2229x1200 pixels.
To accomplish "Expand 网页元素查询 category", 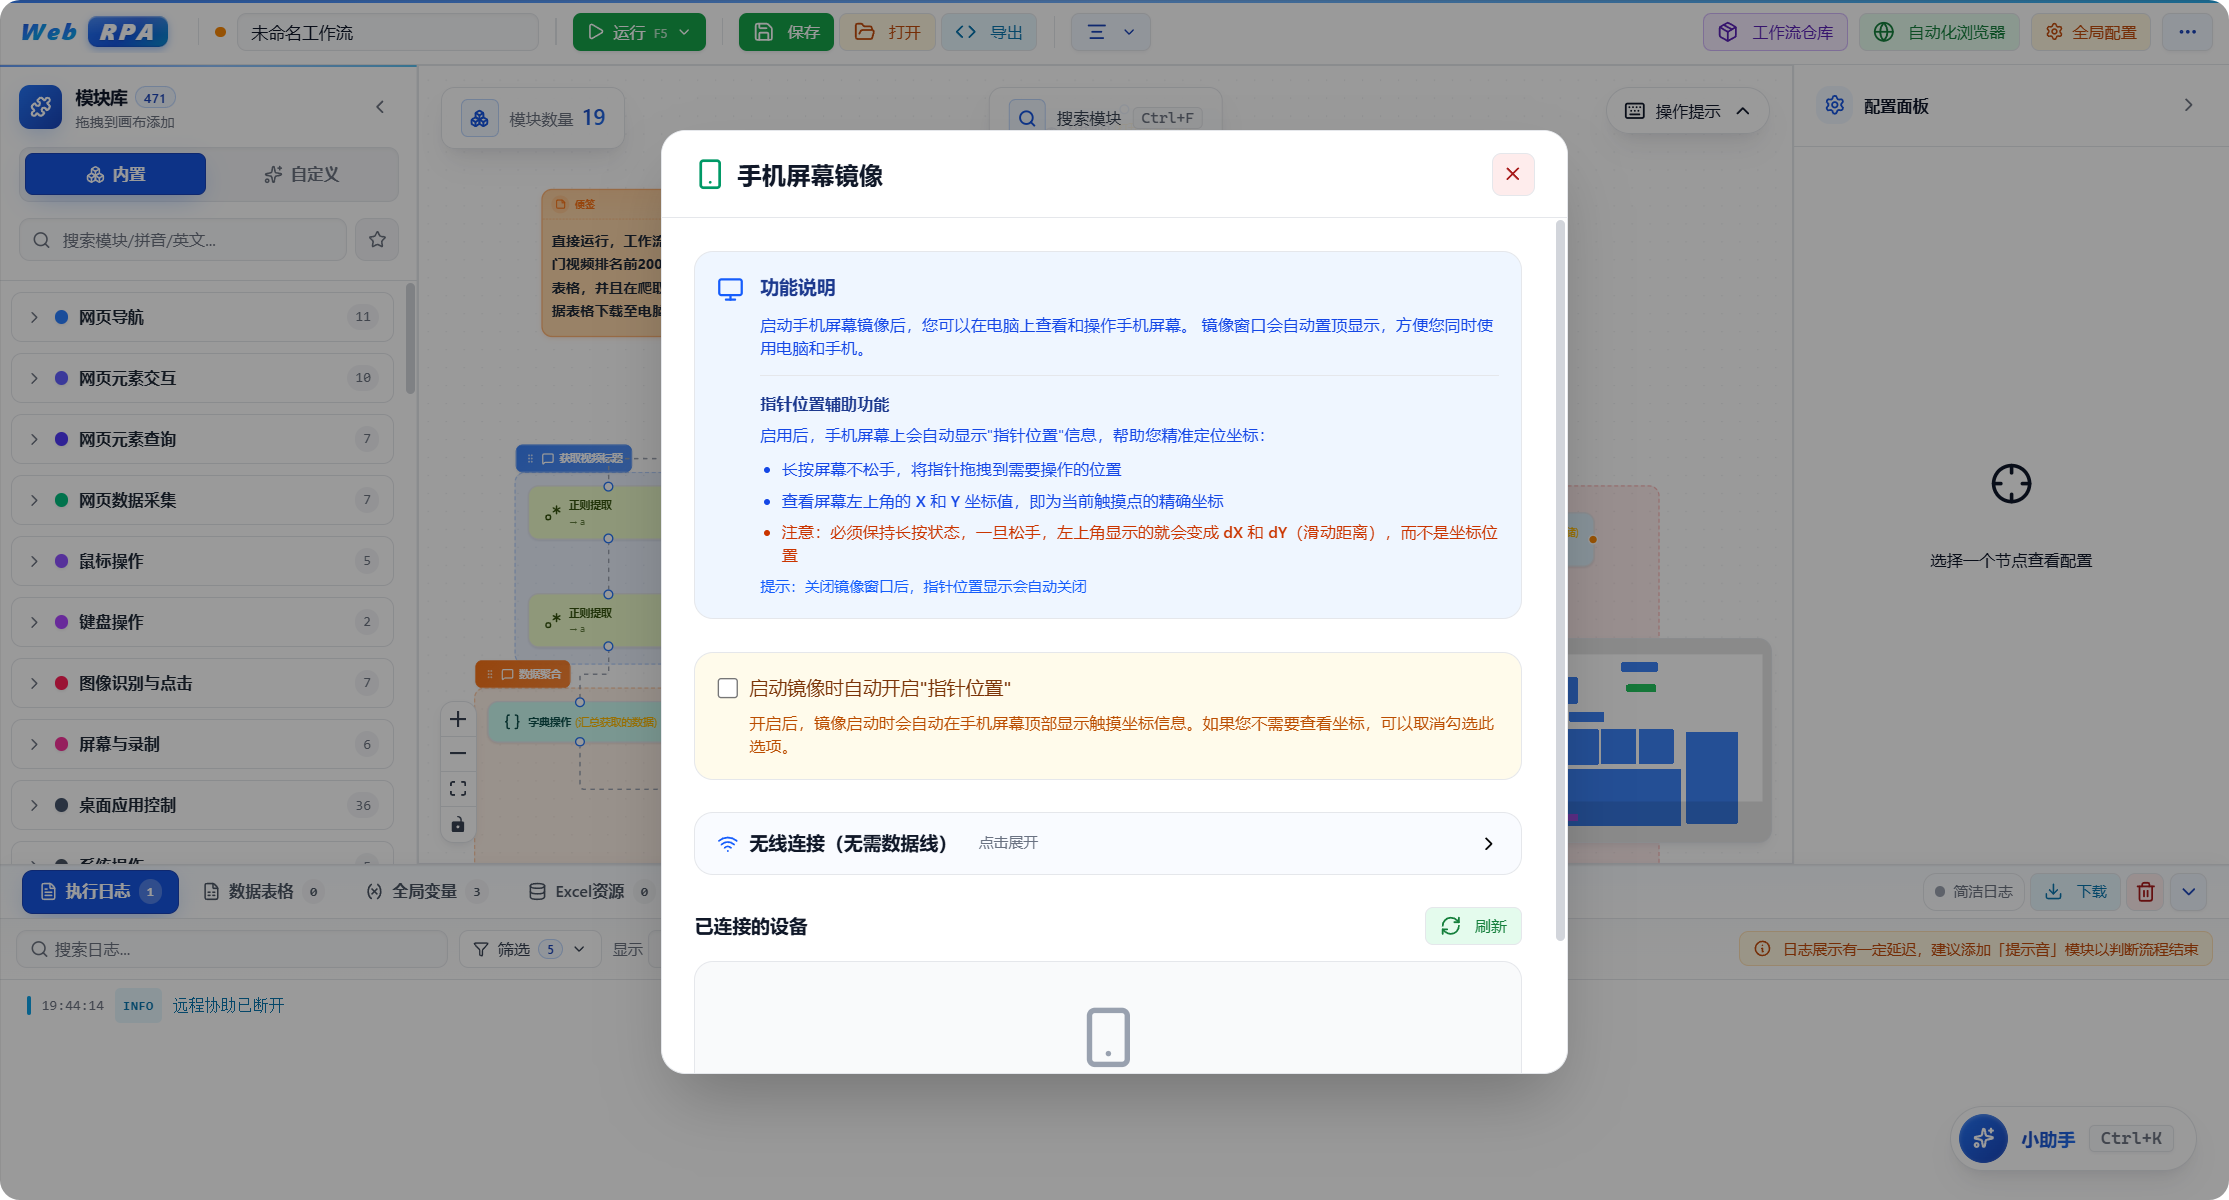I will (202, 439).
